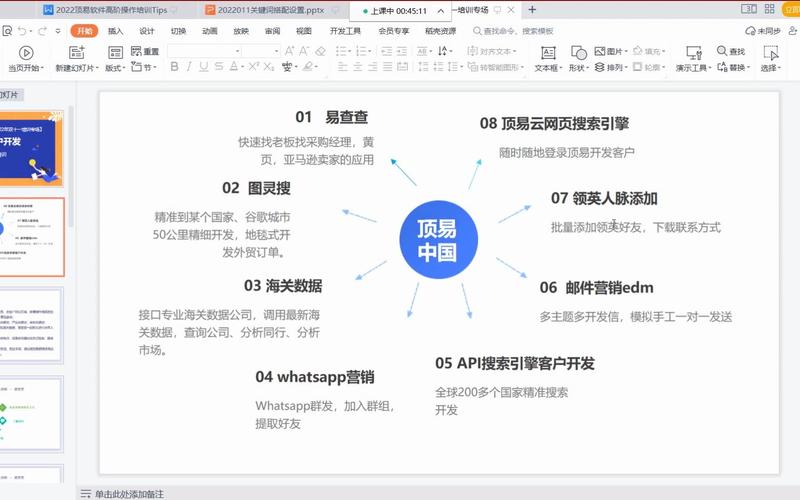Toggle underline formatting
The height and width of the screenshot is (500, 800).
(x=204, y=67)
